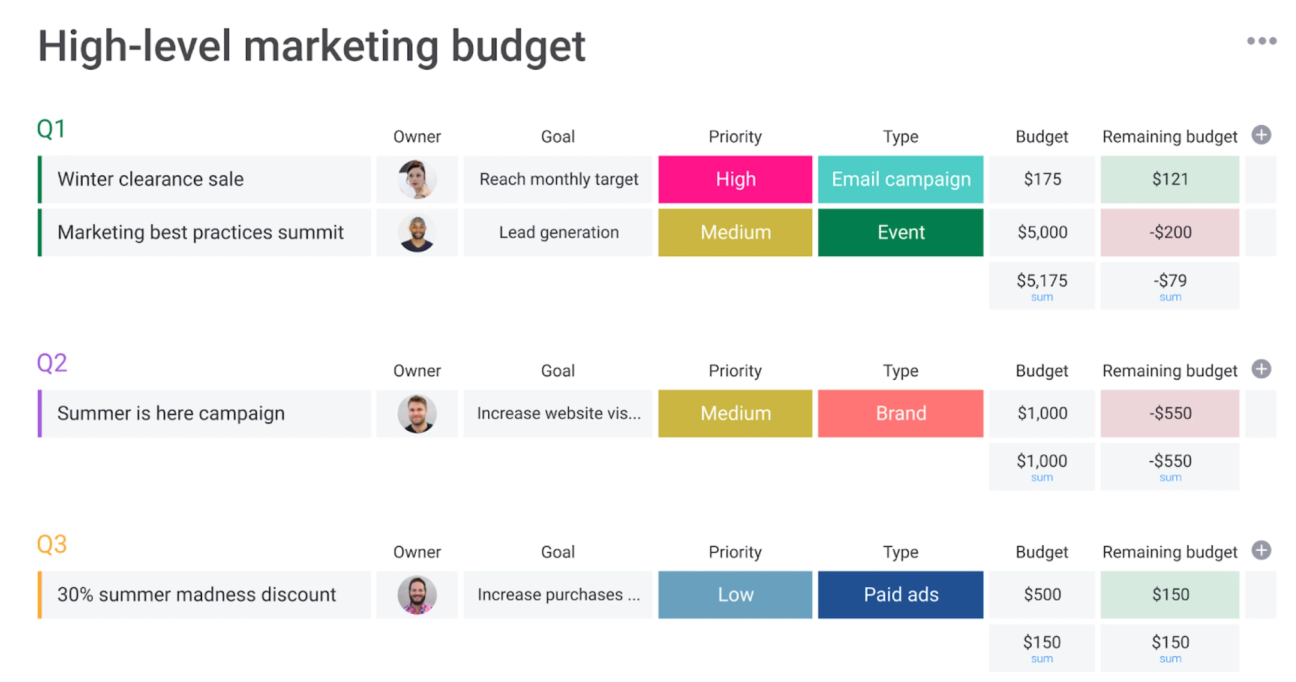Open the Paid ads type selector
Image resolution: width=1296 pixels, height=682 pixels.
pos(900,594)
